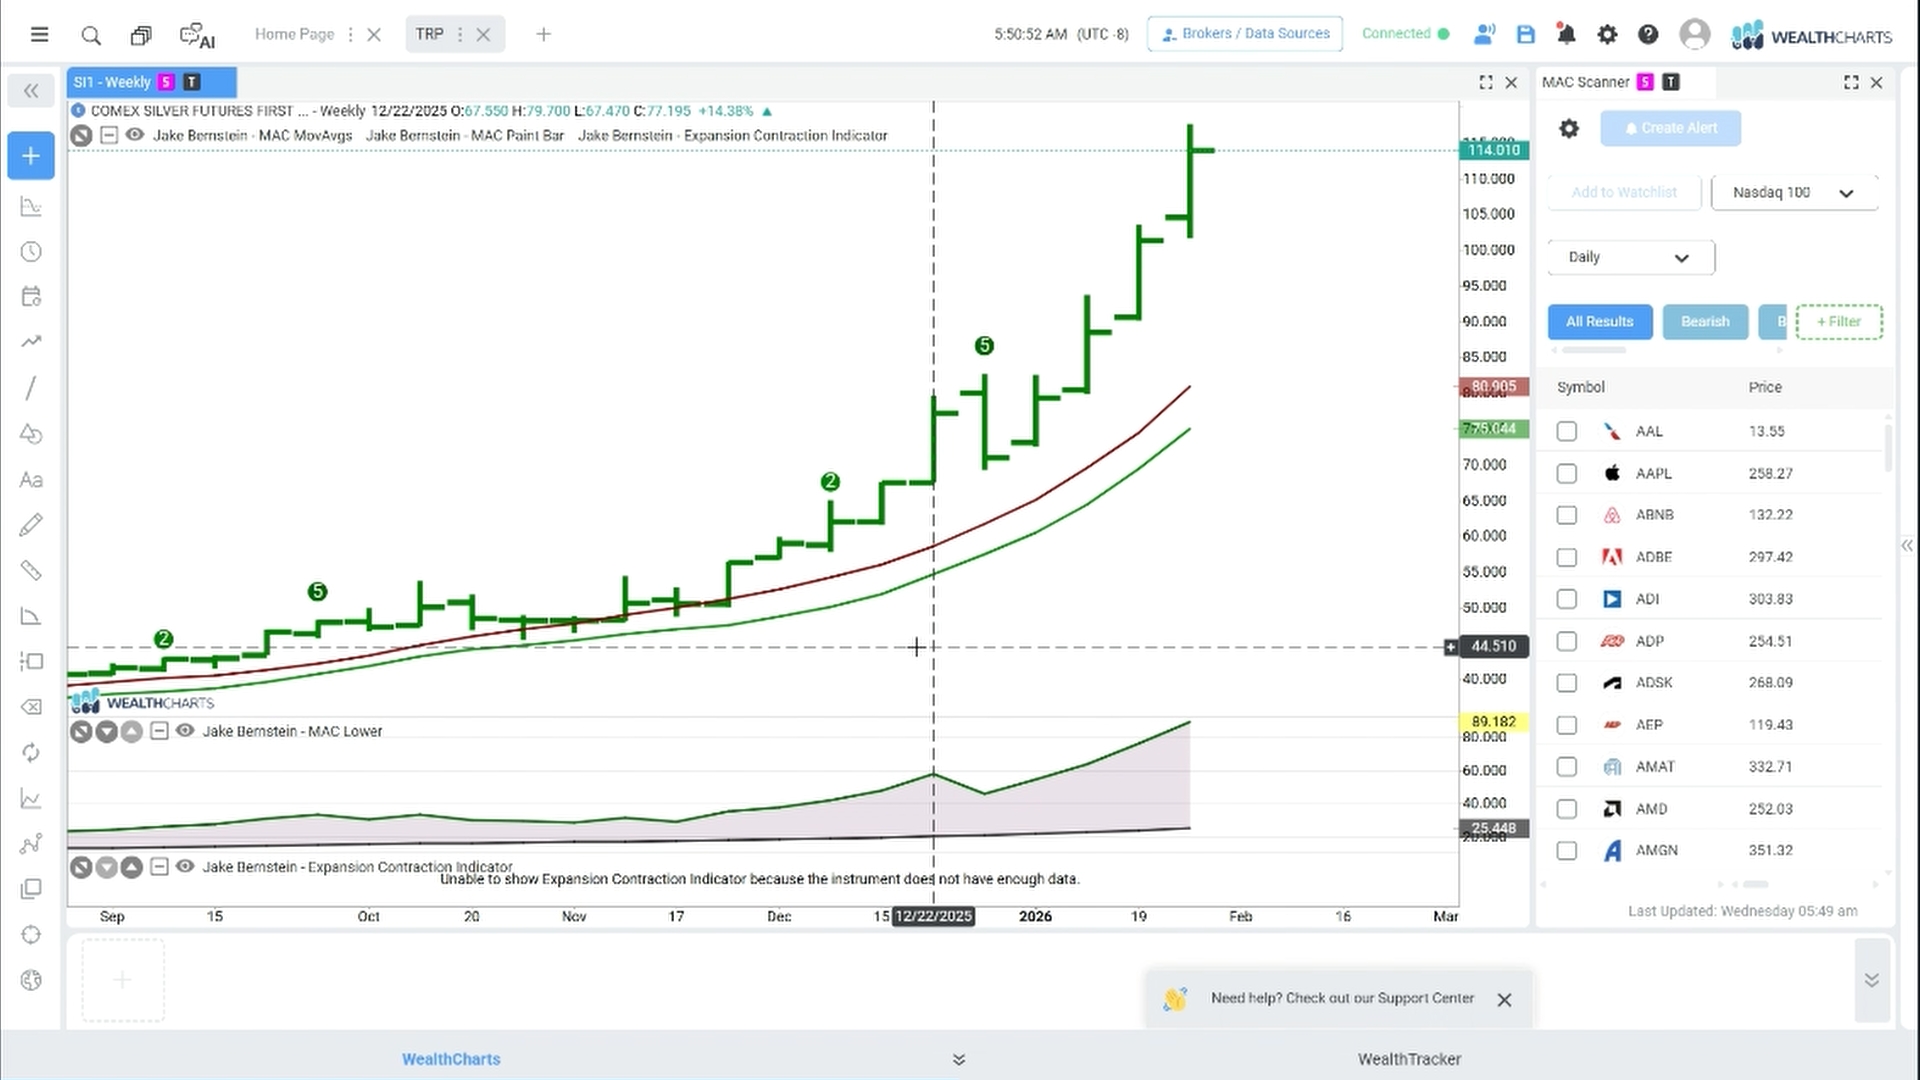The height and width of the screenshot is (1080, 1920).
Task: Click the 44.510 crosshair price label
Action: [x=1493, y=647]
